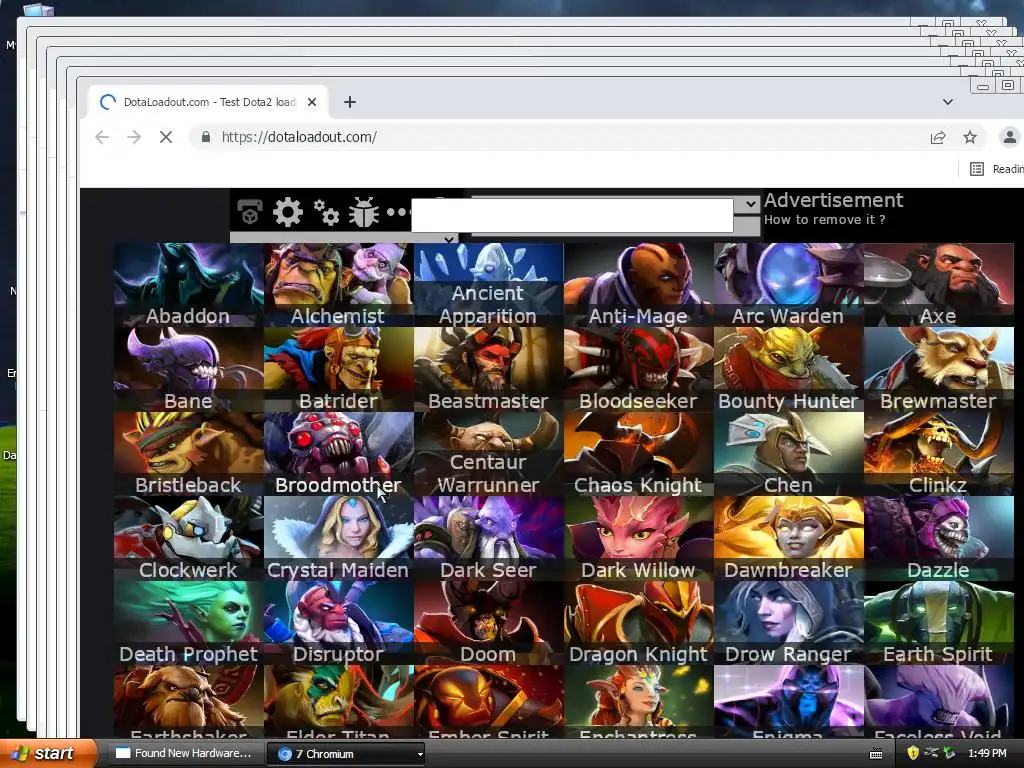Select the Chaos Knight hero

coord(638,453)
